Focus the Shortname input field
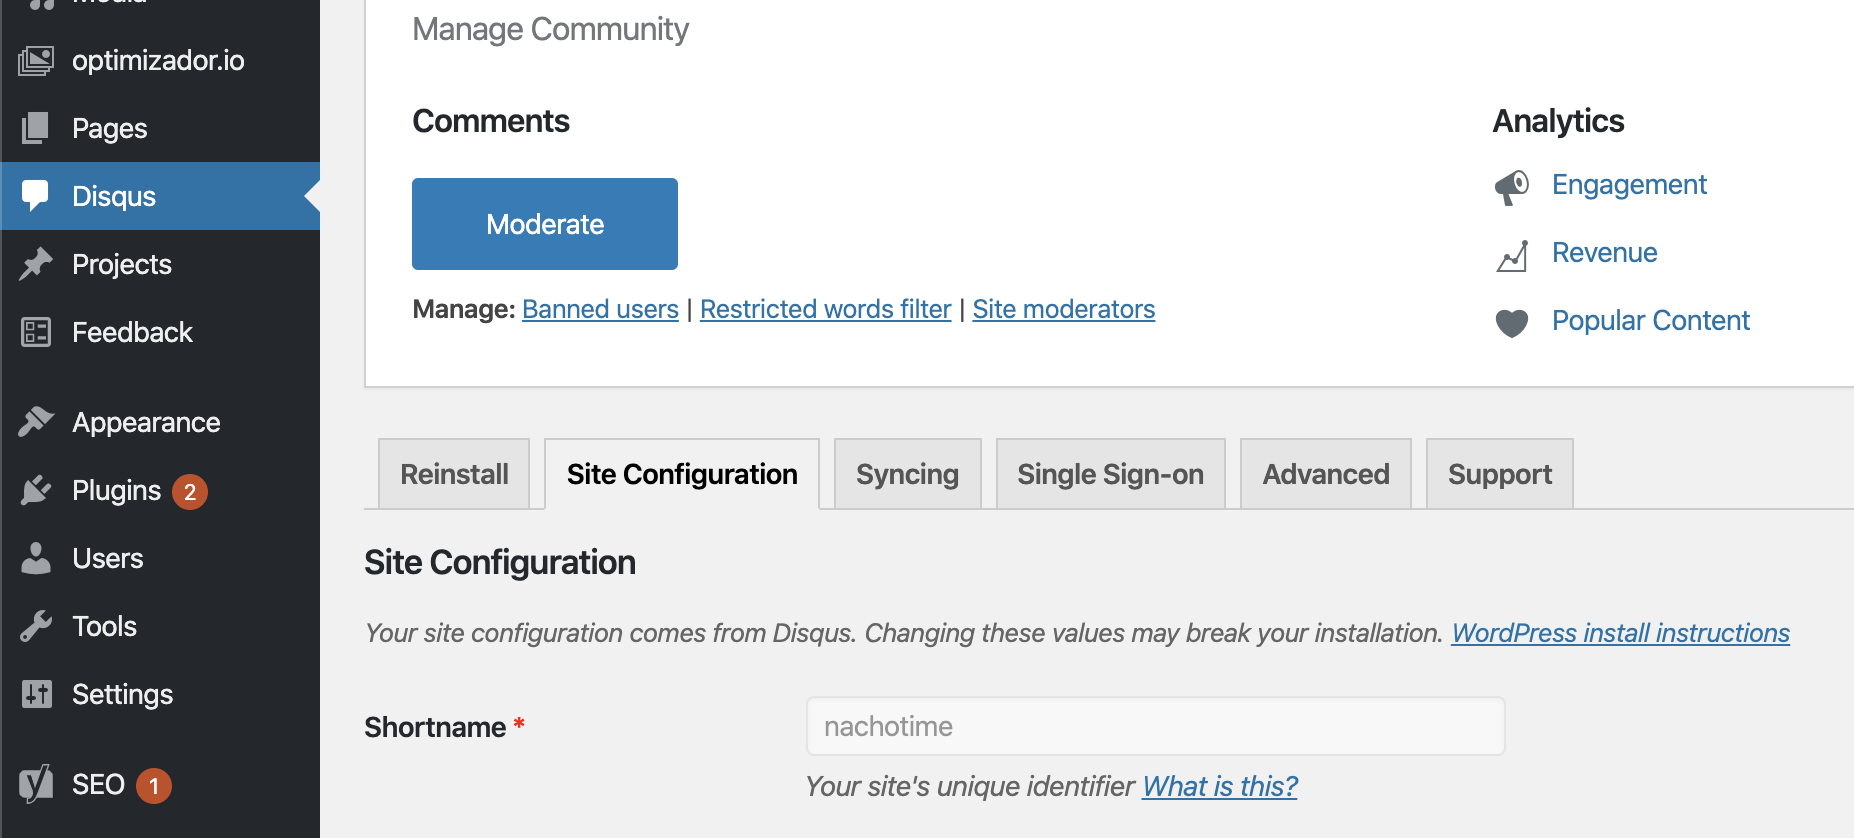 [1155, 726]
